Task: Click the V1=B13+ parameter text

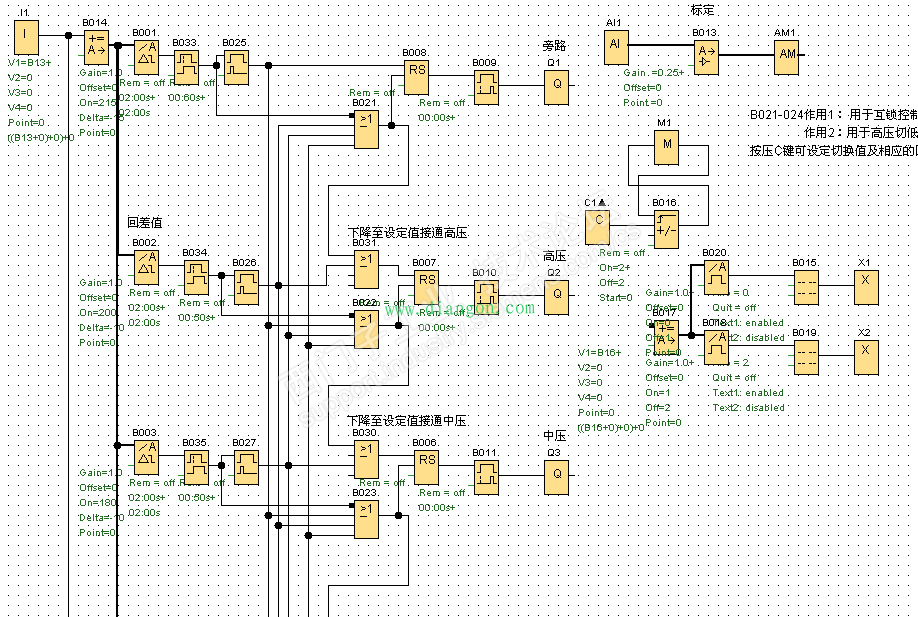Action: coord(30,62)
